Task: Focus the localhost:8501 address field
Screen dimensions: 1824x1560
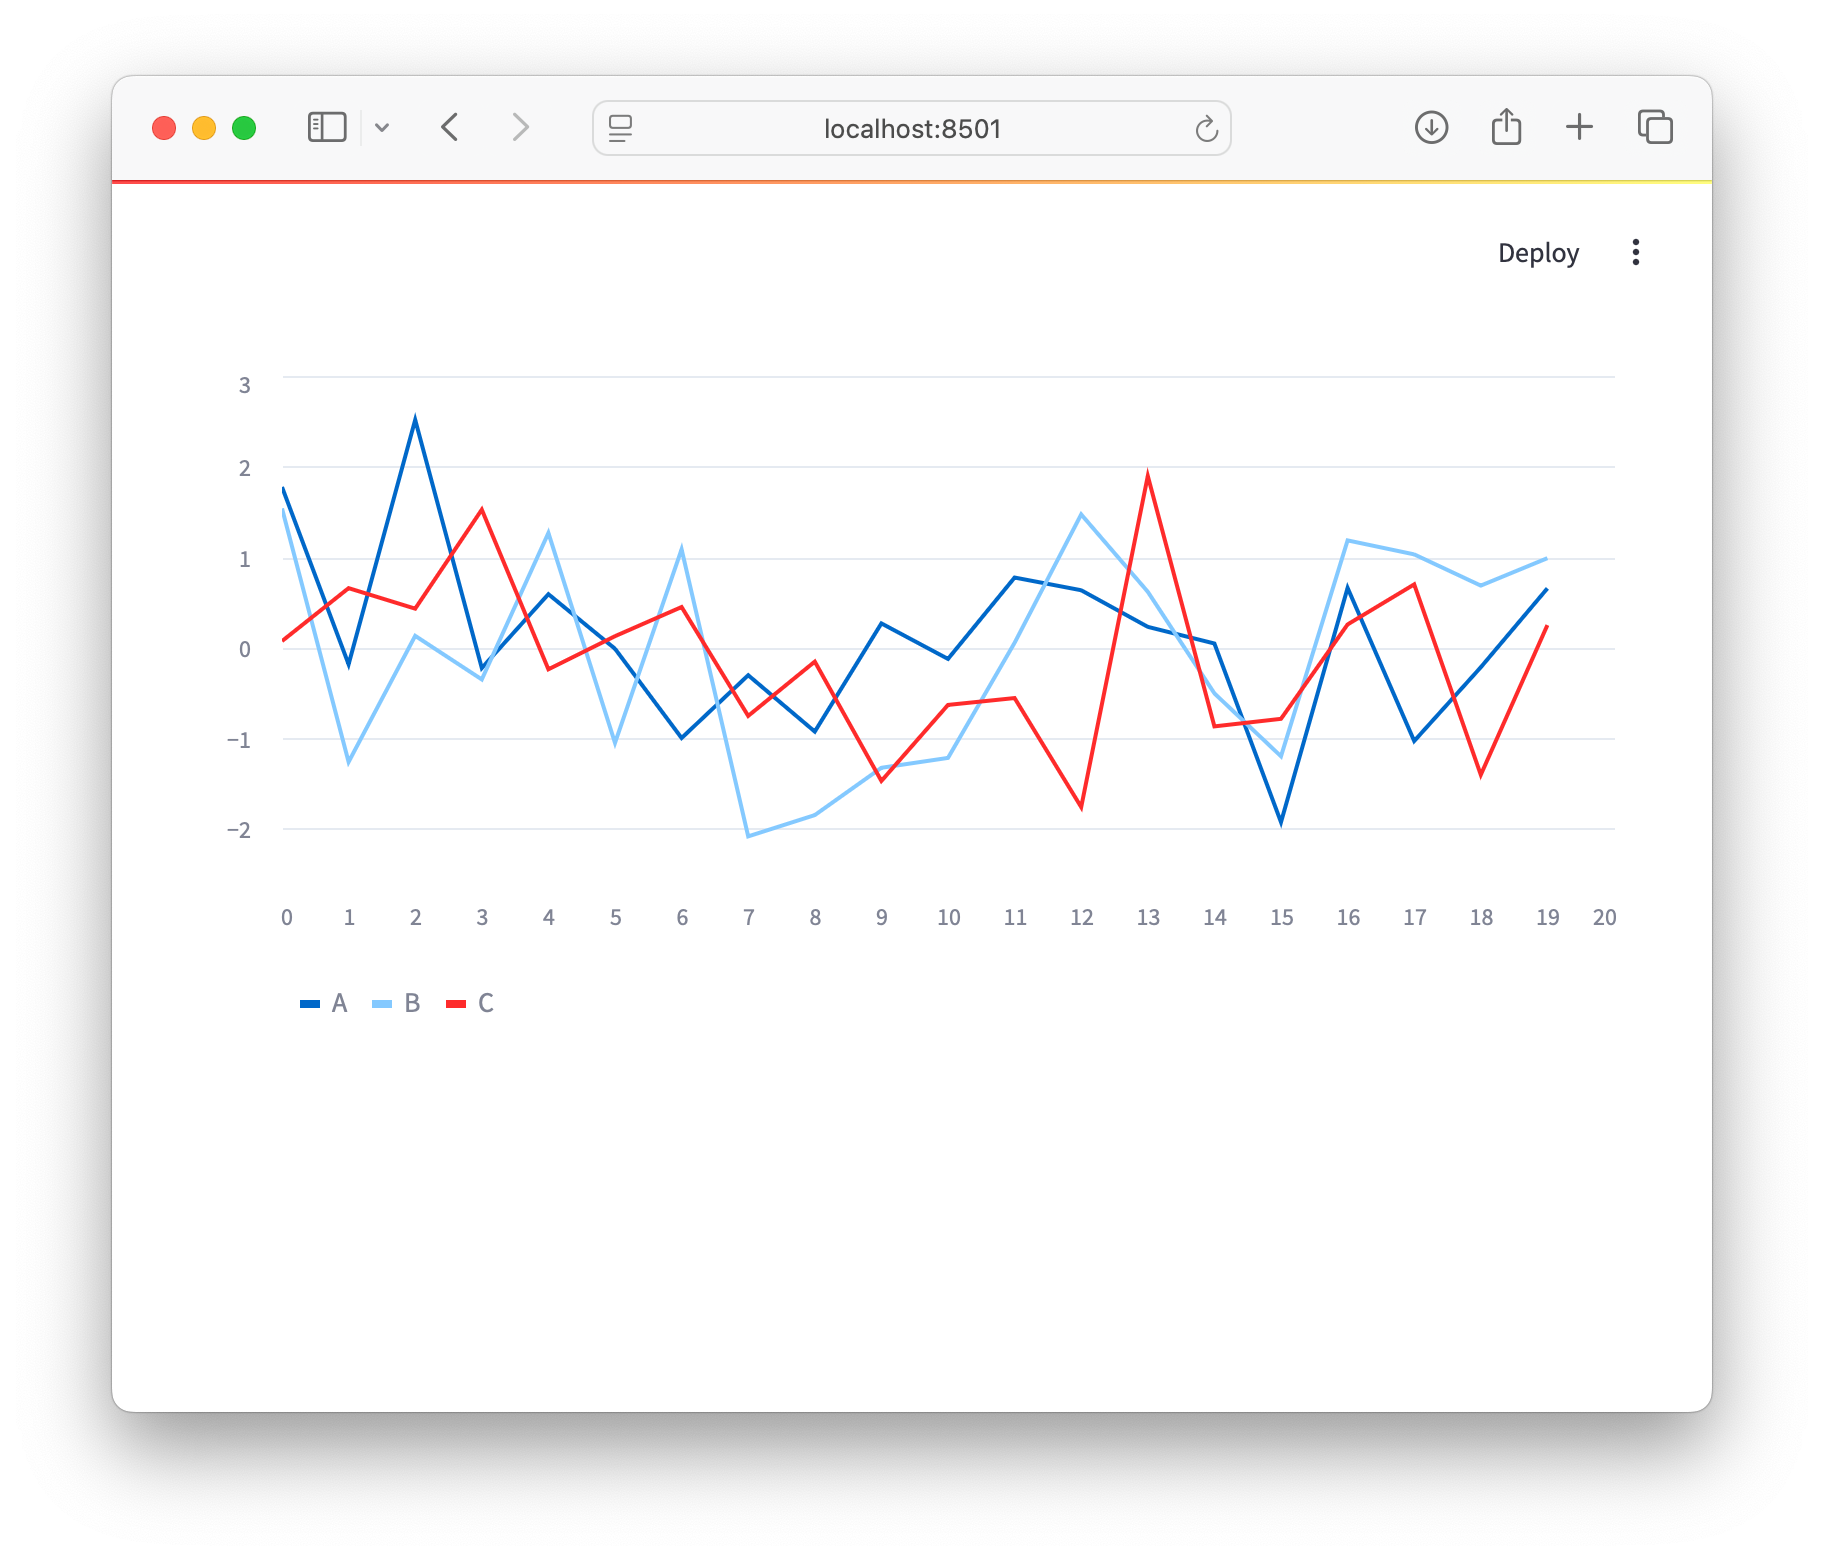Action: [911, 129]
